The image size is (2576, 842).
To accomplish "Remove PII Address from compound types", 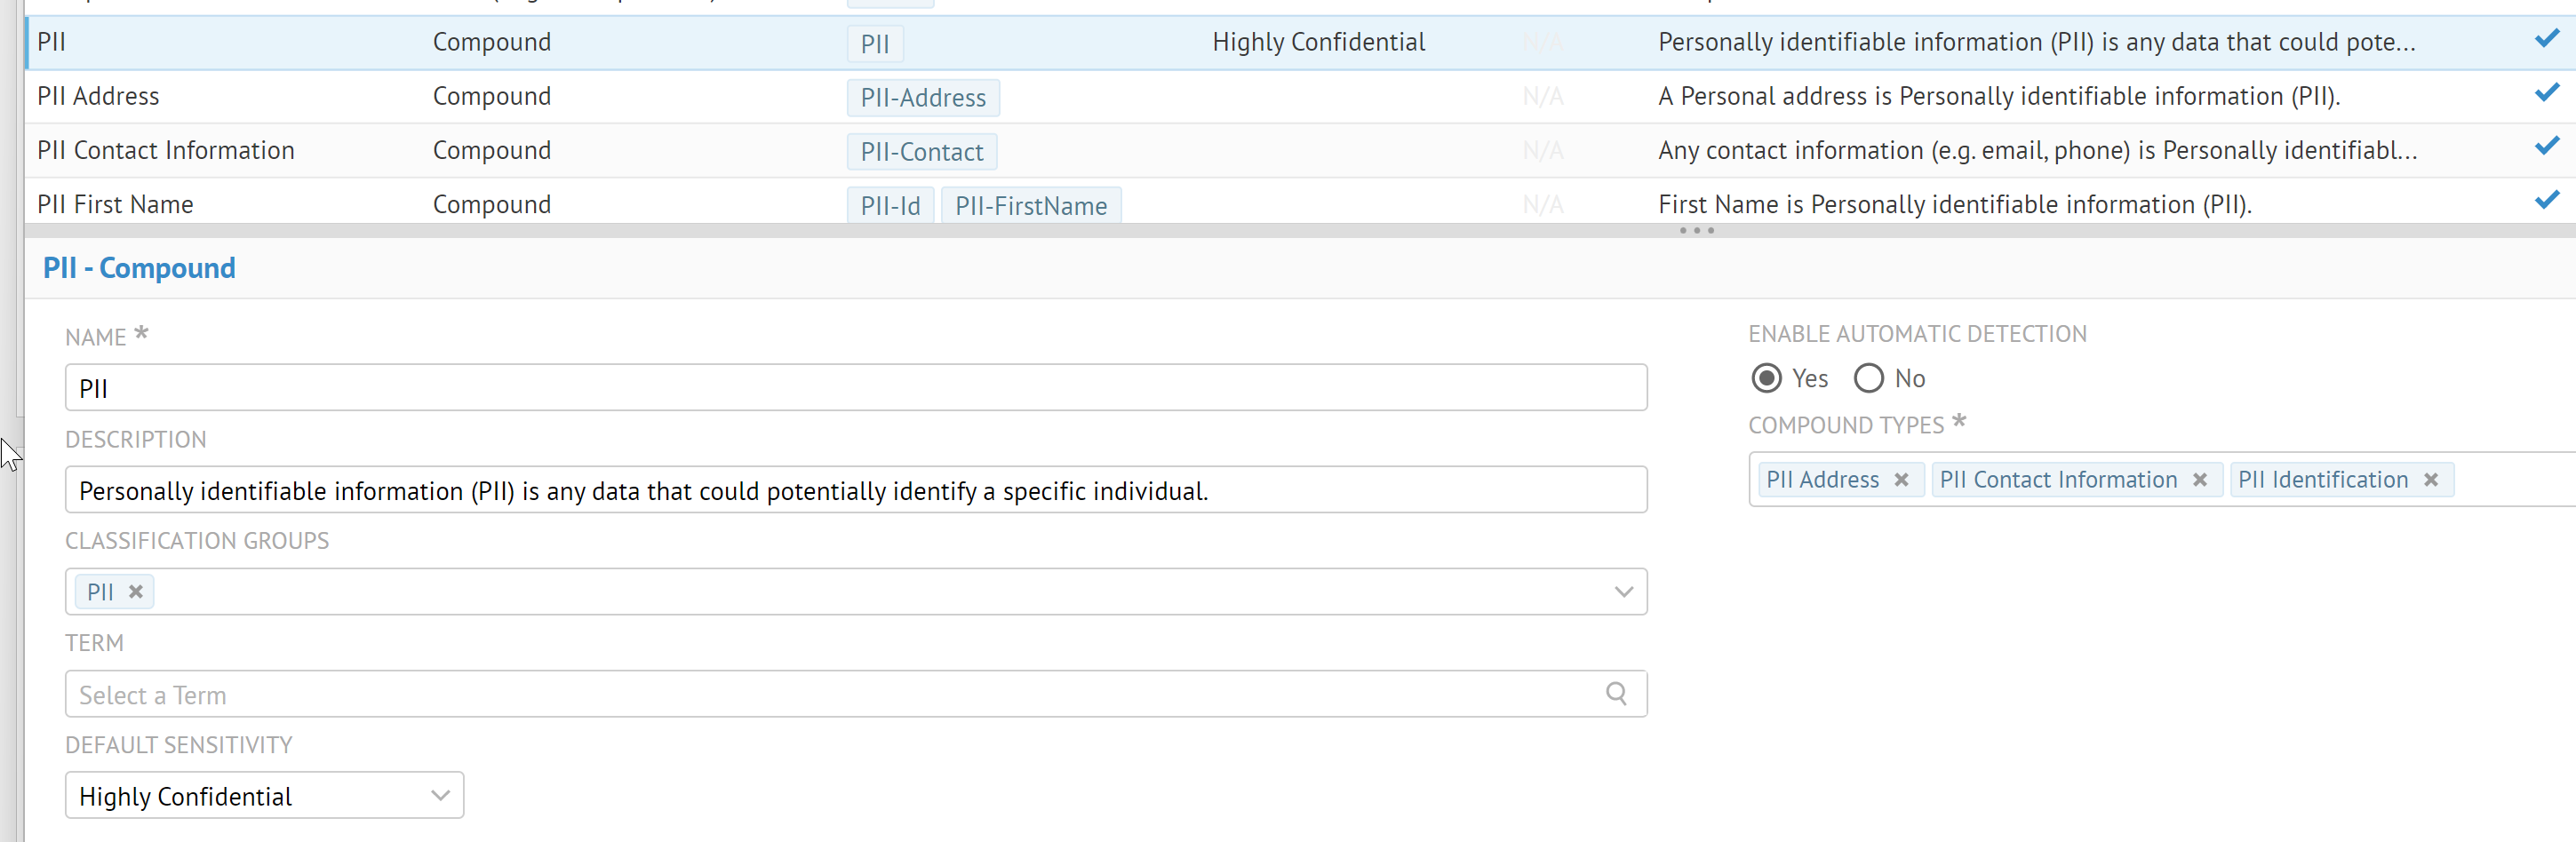I will point(1901,480).
